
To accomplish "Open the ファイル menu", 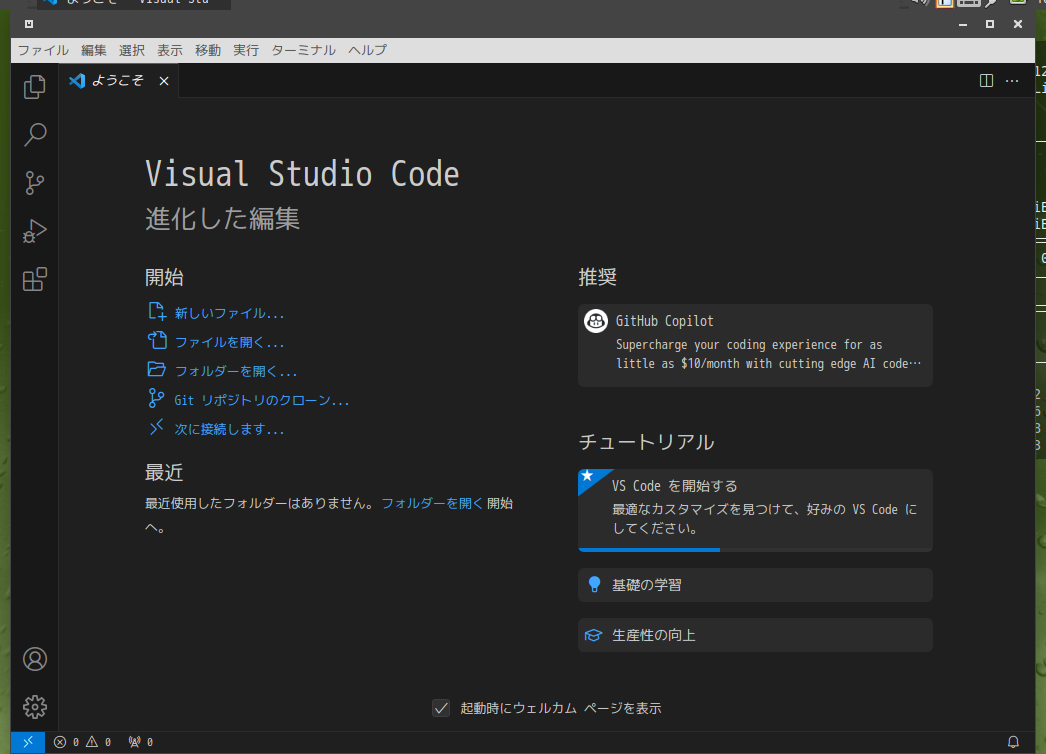I will click(43, 51).
